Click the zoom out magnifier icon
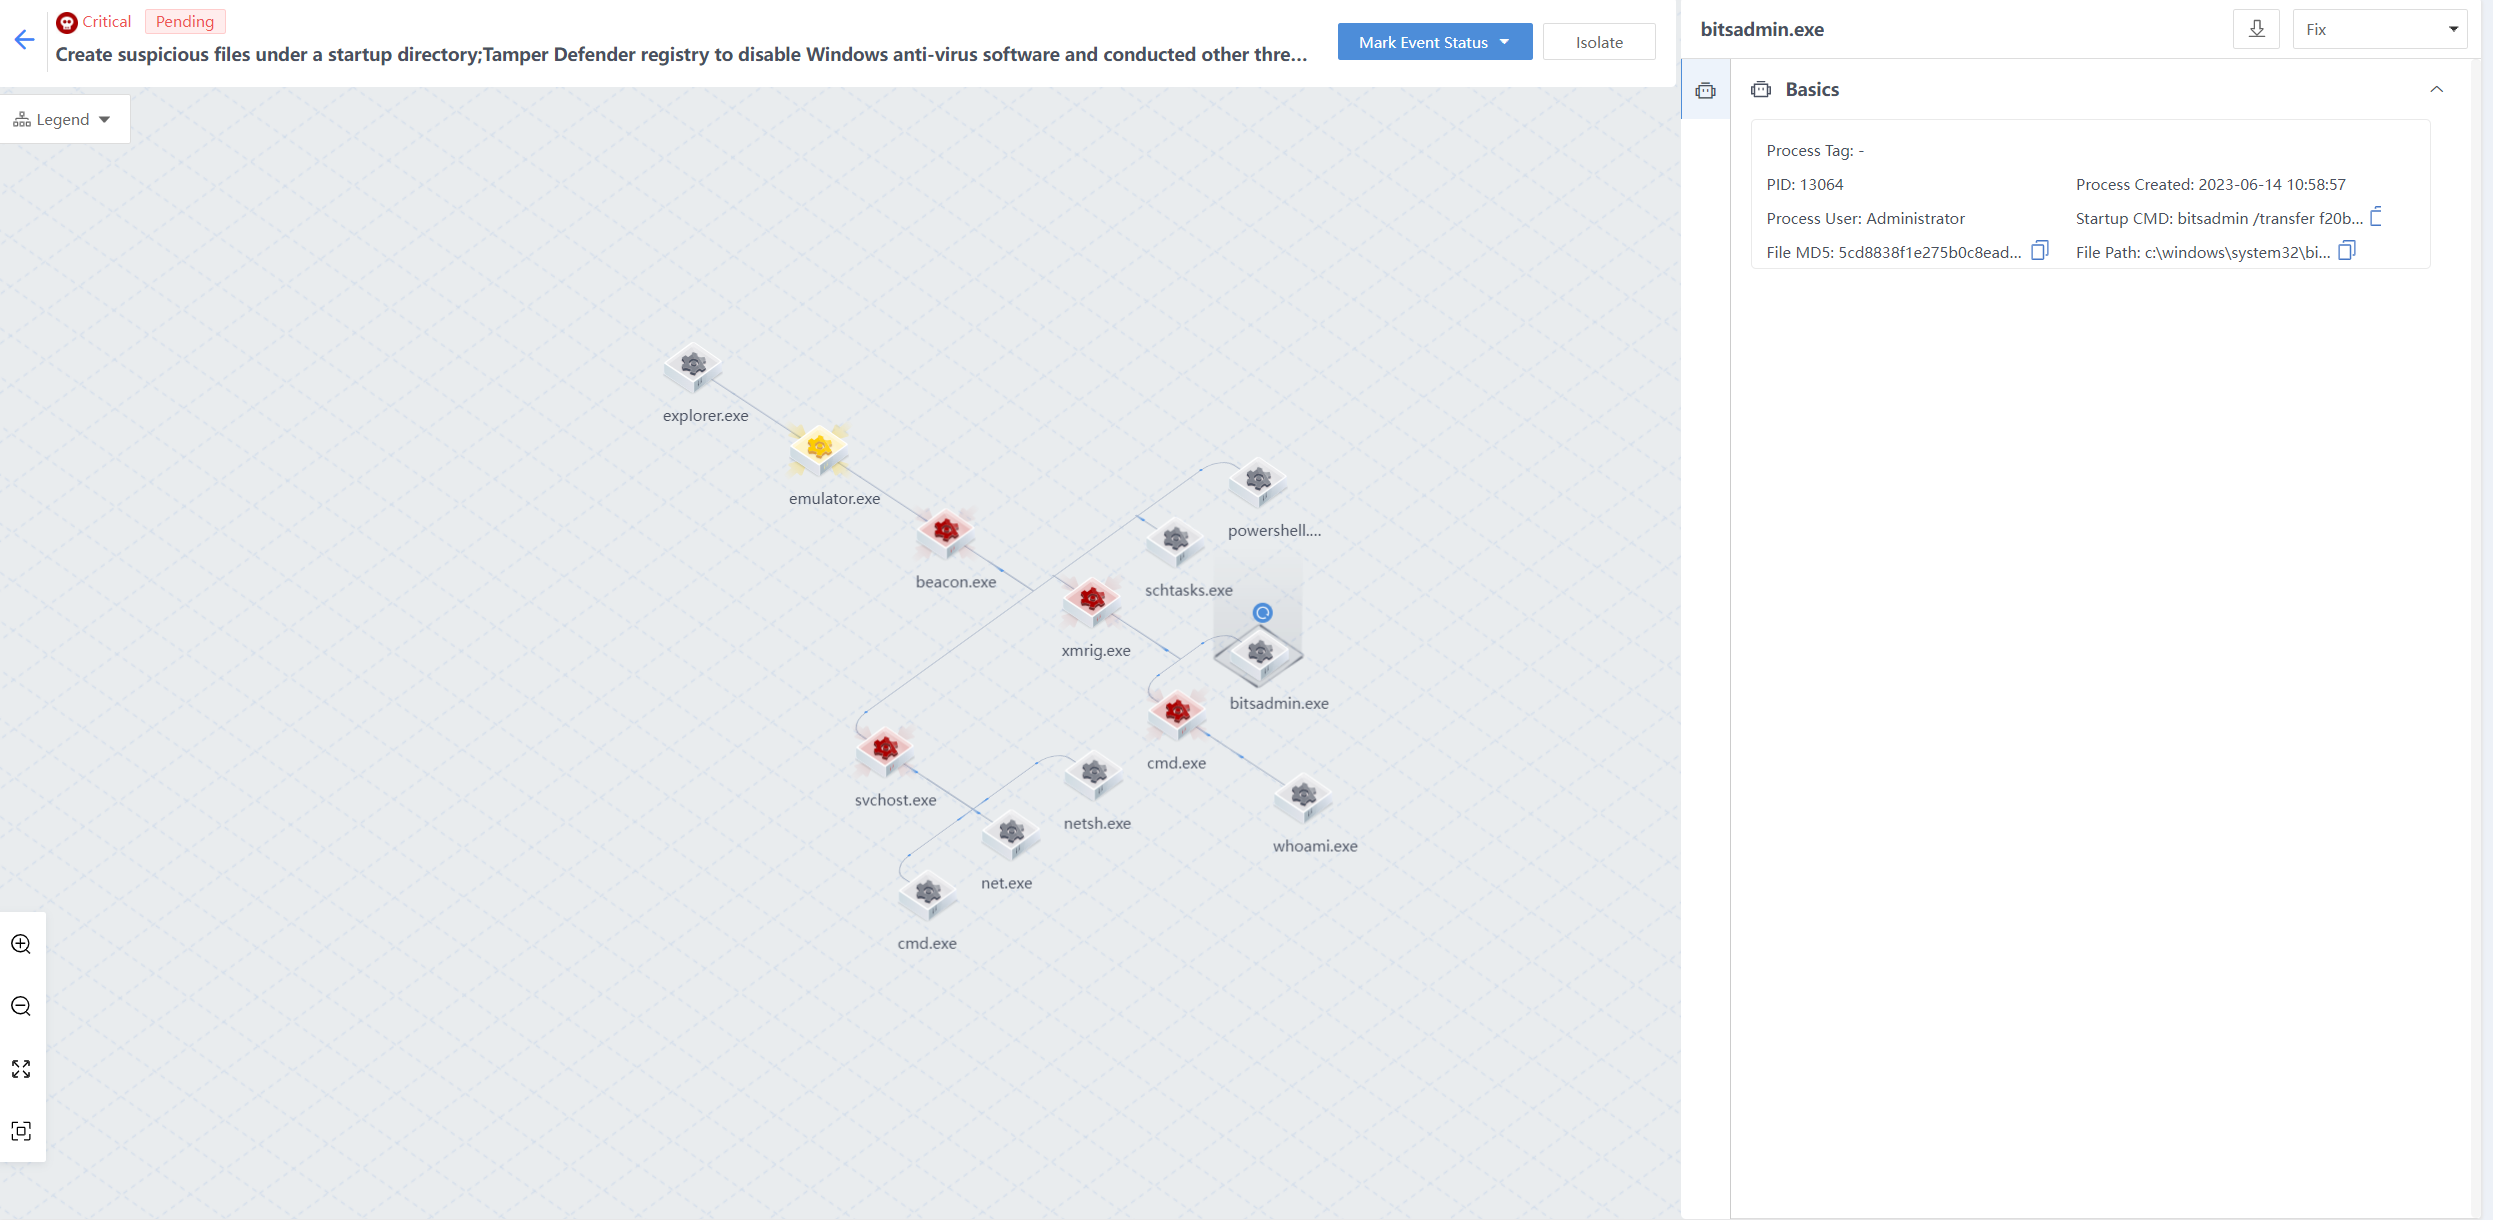 21,1006
